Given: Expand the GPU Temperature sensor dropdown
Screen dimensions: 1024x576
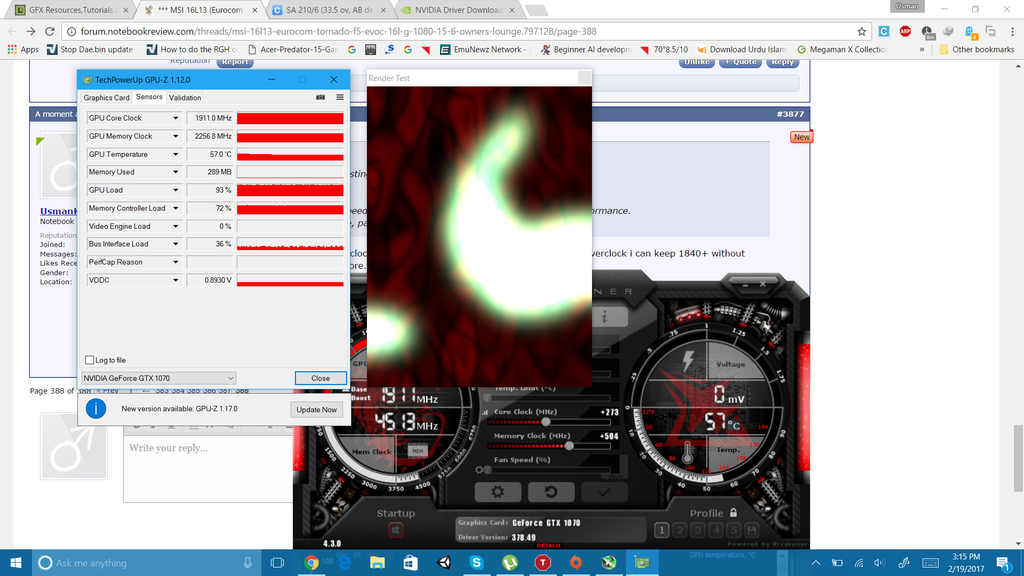Looking at the screenshot, I should pyautogui.click(x=175, y=154).
